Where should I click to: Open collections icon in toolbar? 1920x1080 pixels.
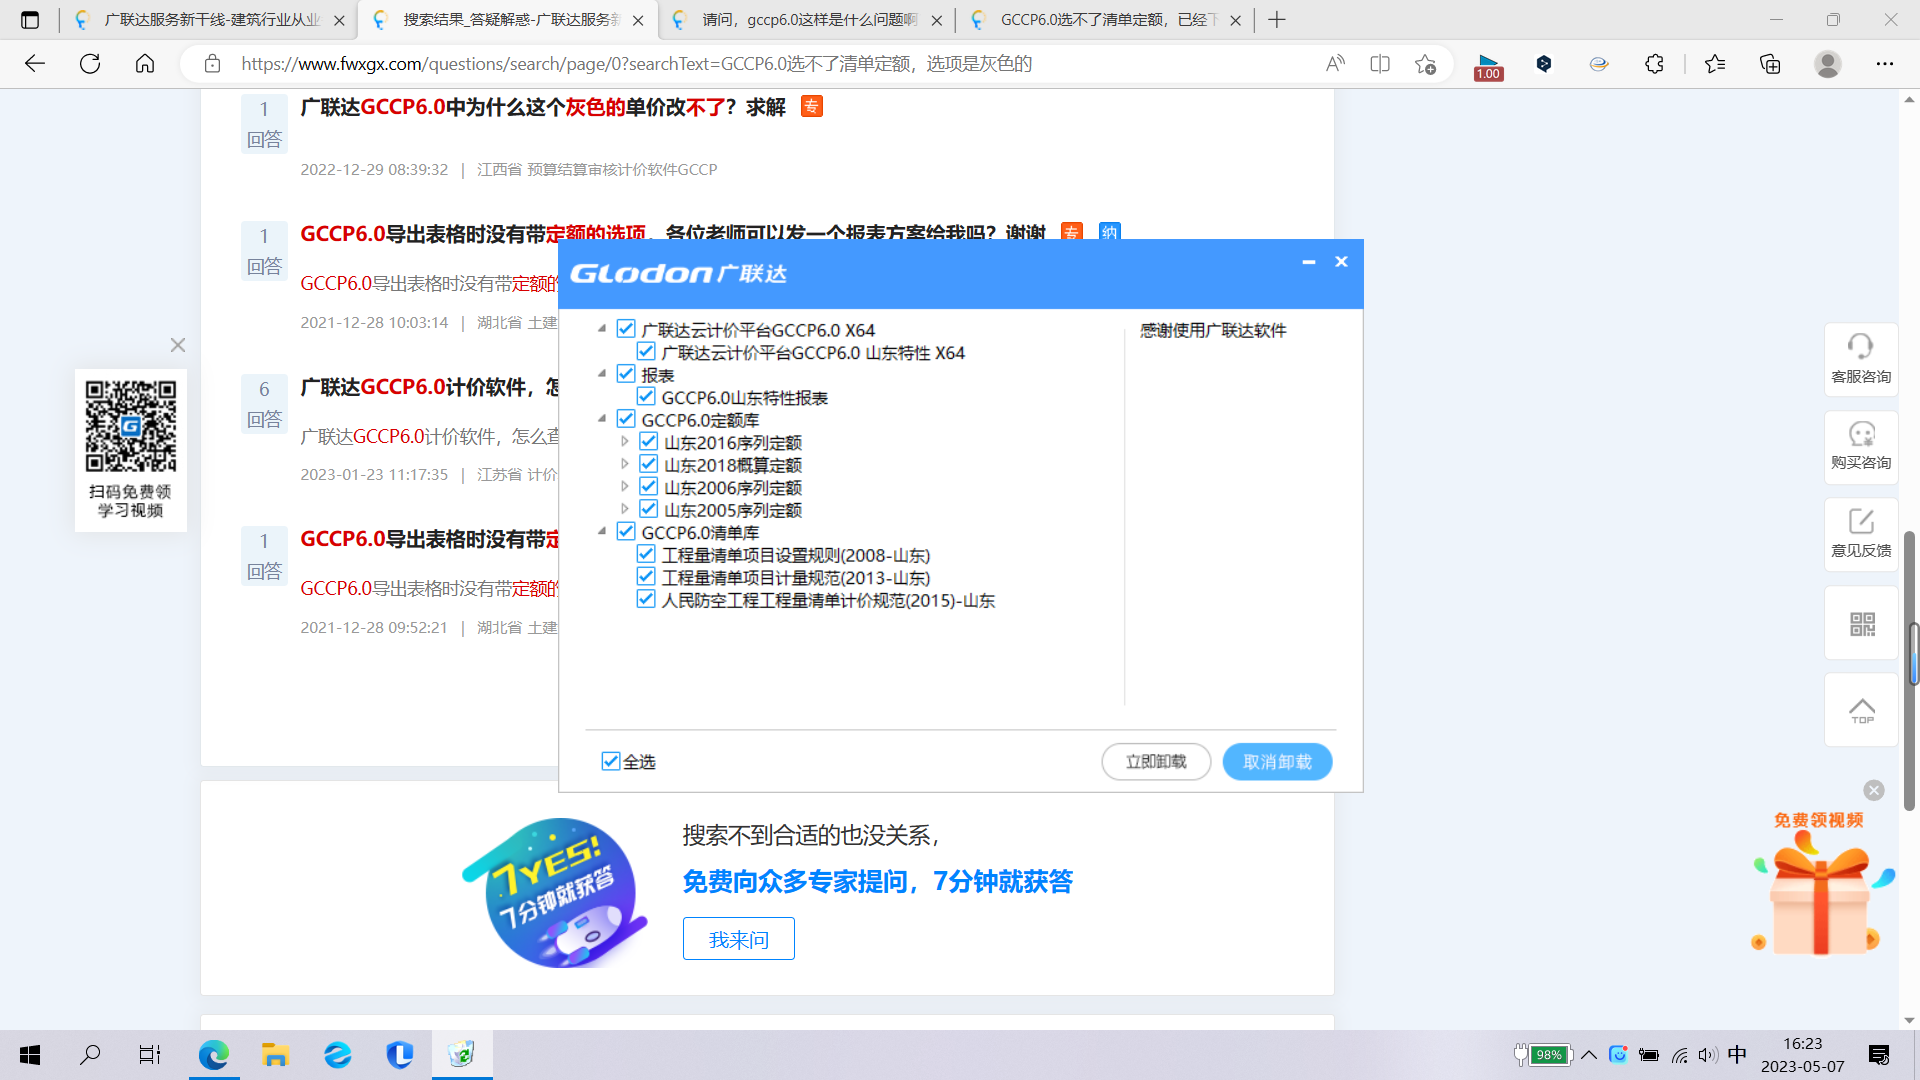point(1770,64)
